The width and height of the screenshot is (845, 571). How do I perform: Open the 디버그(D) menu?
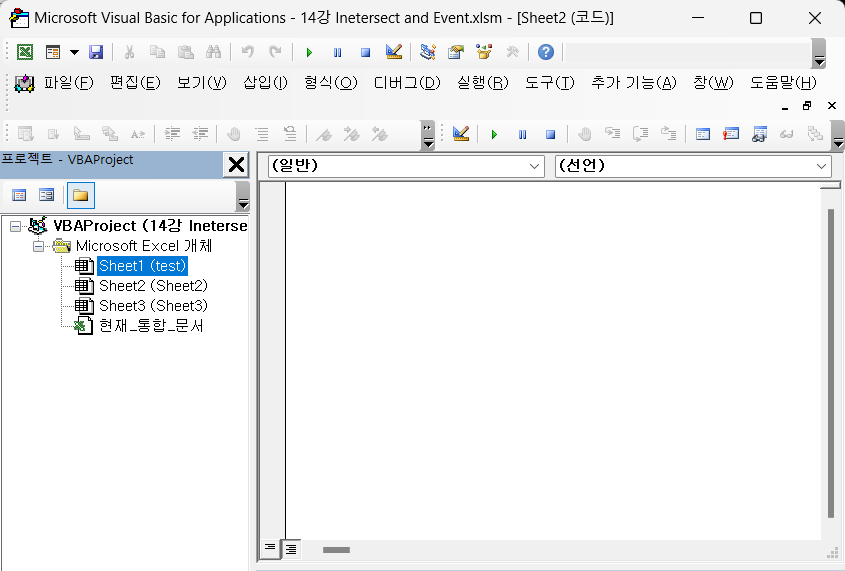point(407,83)
